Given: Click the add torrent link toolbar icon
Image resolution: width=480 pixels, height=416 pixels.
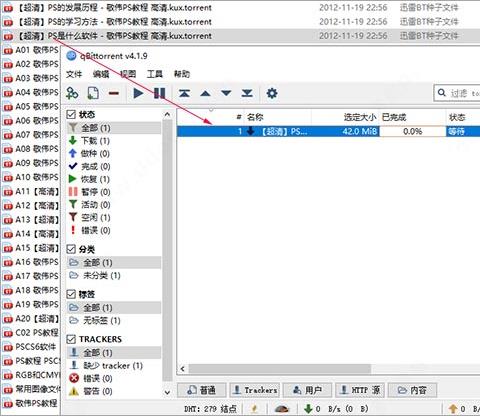Looking at the screenshot, I should tap(72, 93).
